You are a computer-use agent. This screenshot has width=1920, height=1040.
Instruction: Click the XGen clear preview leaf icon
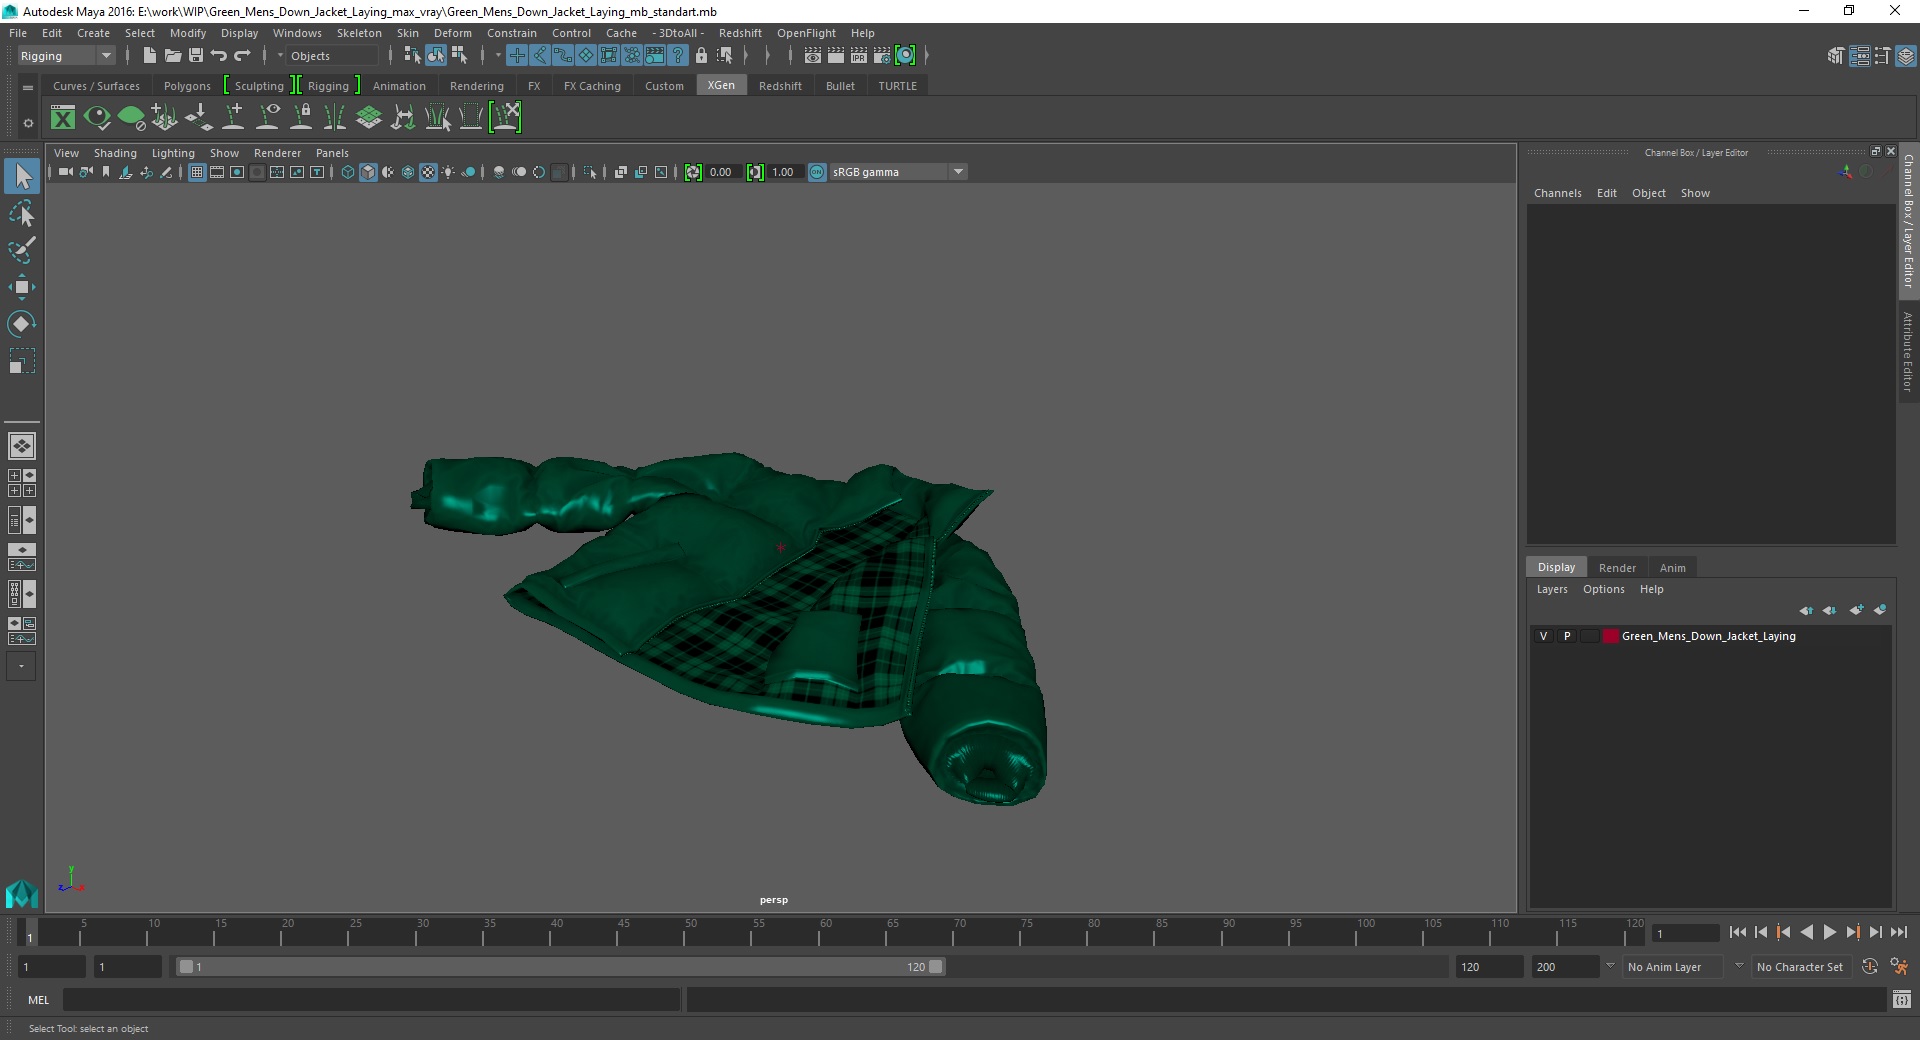tap(131, 118)
